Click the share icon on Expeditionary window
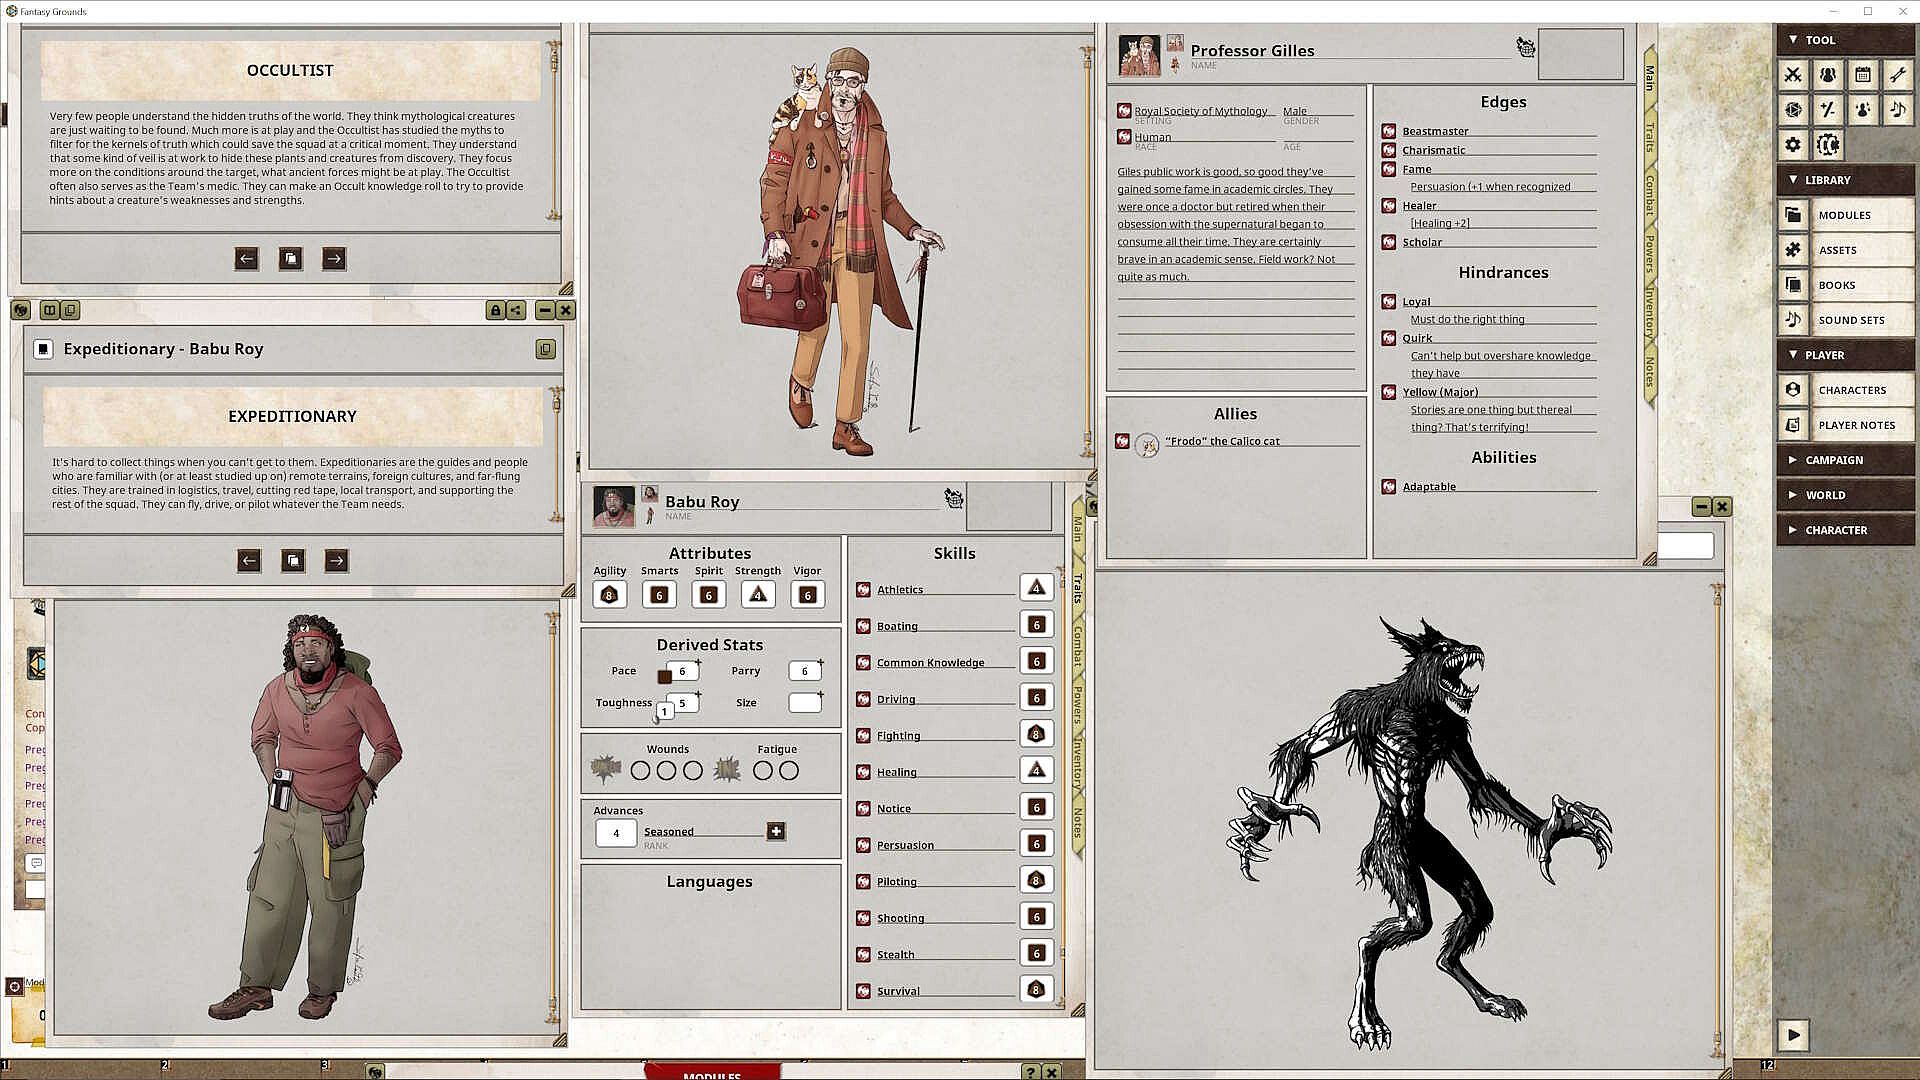 [x=516, y=311]
